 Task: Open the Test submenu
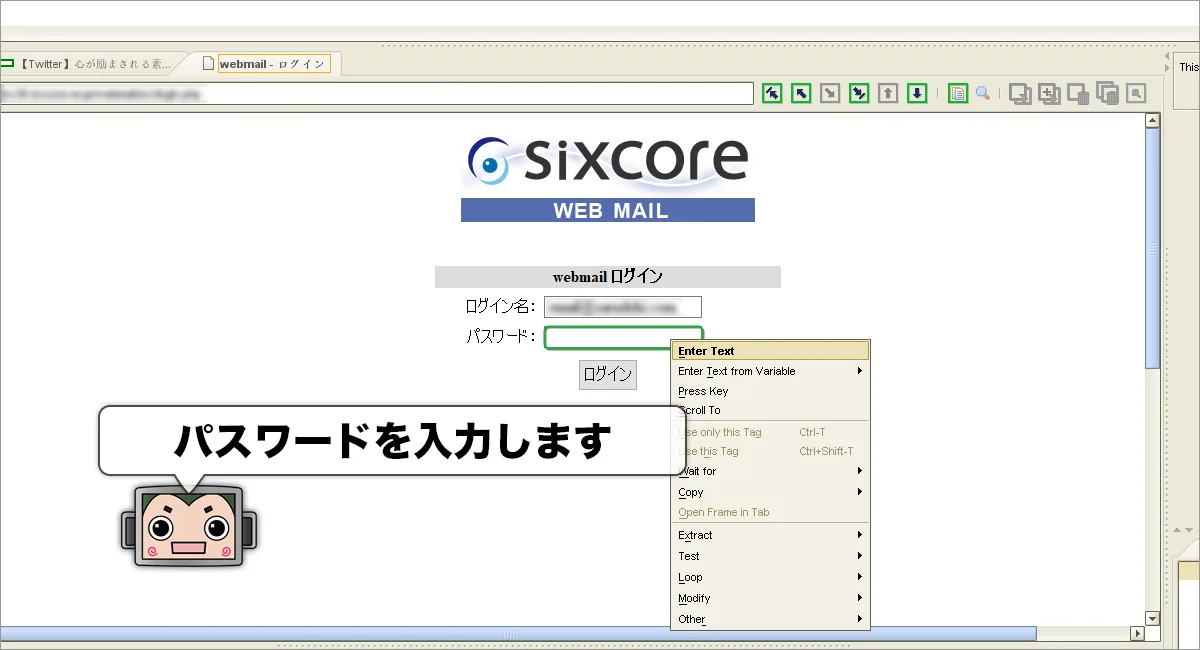(x=770, y=556)
